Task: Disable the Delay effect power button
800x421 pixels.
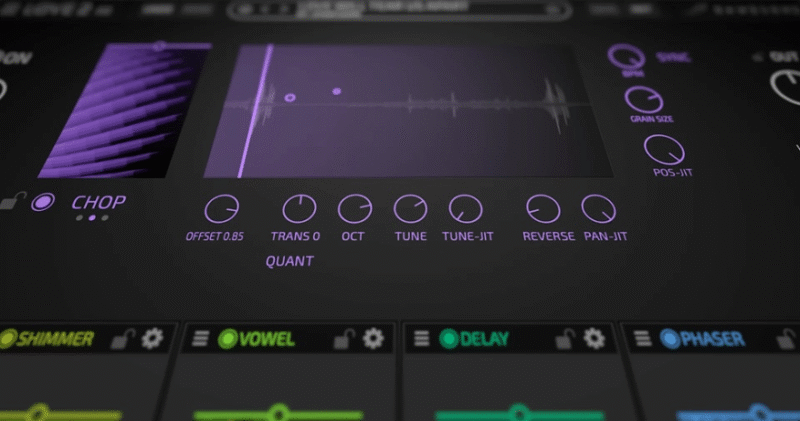Action: [x=447, y=339]
